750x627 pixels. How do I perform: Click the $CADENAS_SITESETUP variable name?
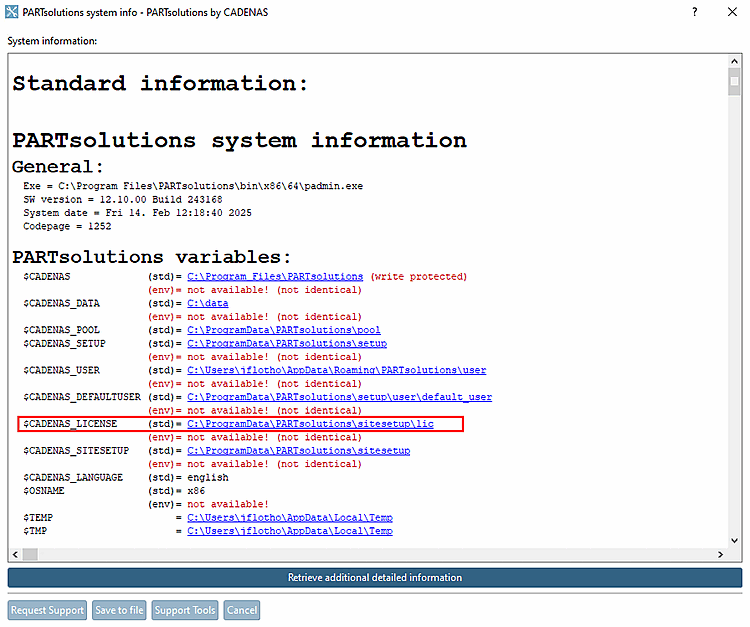tap(76, 451)
